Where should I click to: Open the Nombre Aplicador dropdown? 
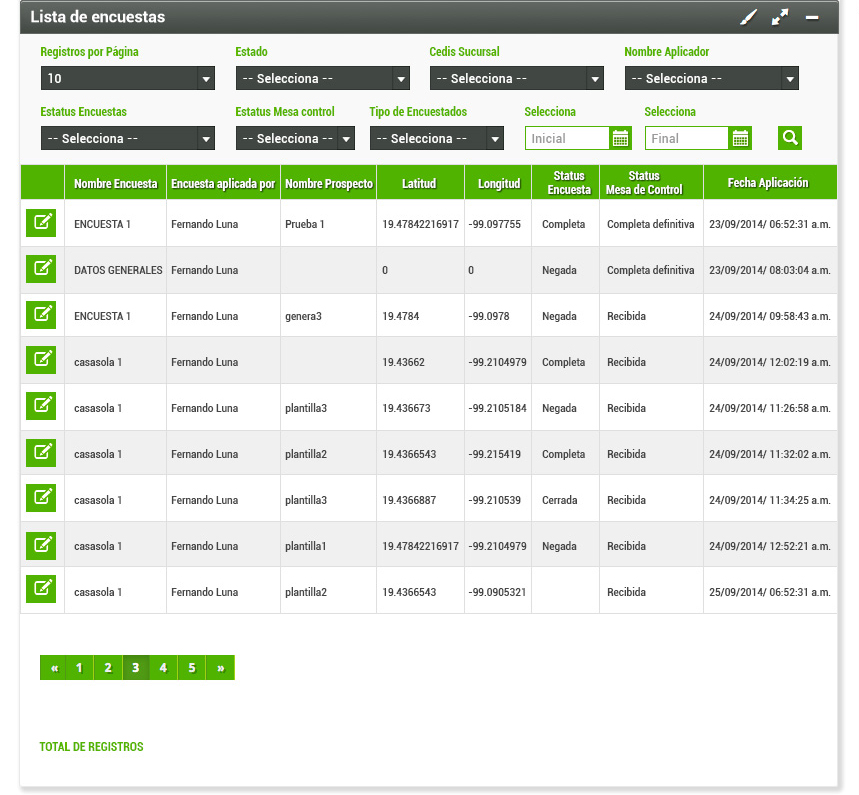click(x=711, y=77)
